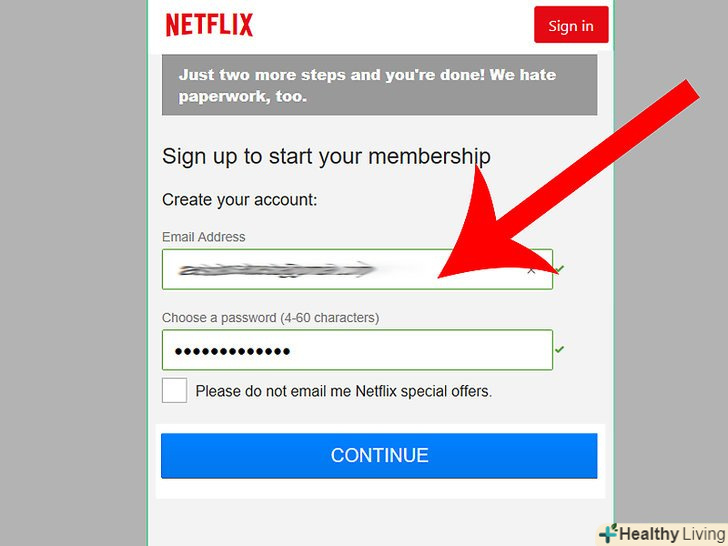Click the 'Choose a password' field label

click(x=270, y=318)
